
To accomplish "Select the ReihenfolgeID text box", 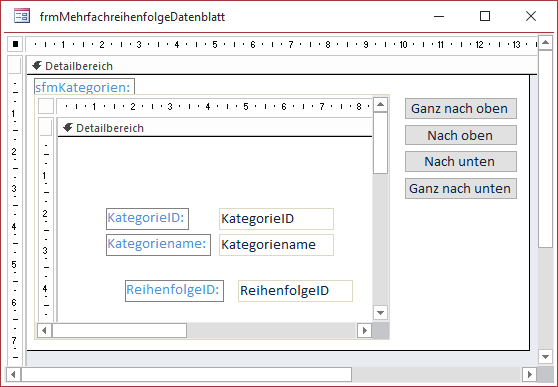I will (x=295, y=291).
